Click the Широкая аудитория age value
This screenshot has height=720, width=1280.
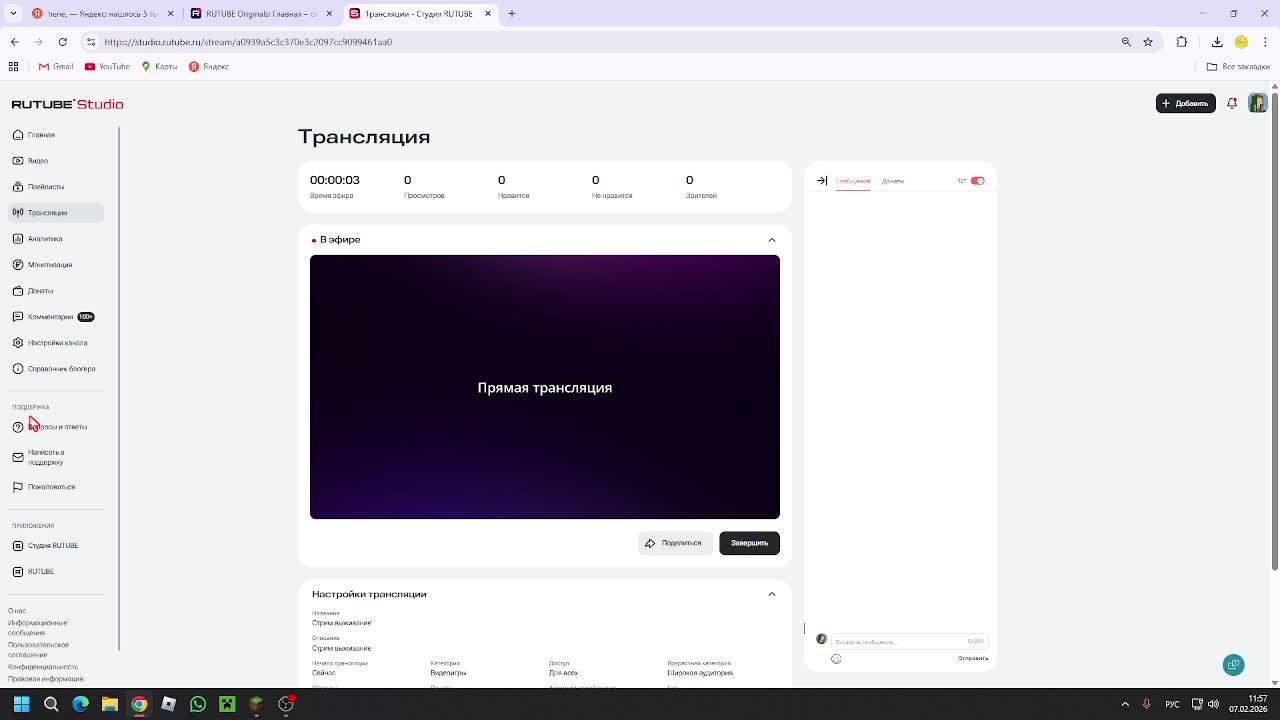point(700,673)
